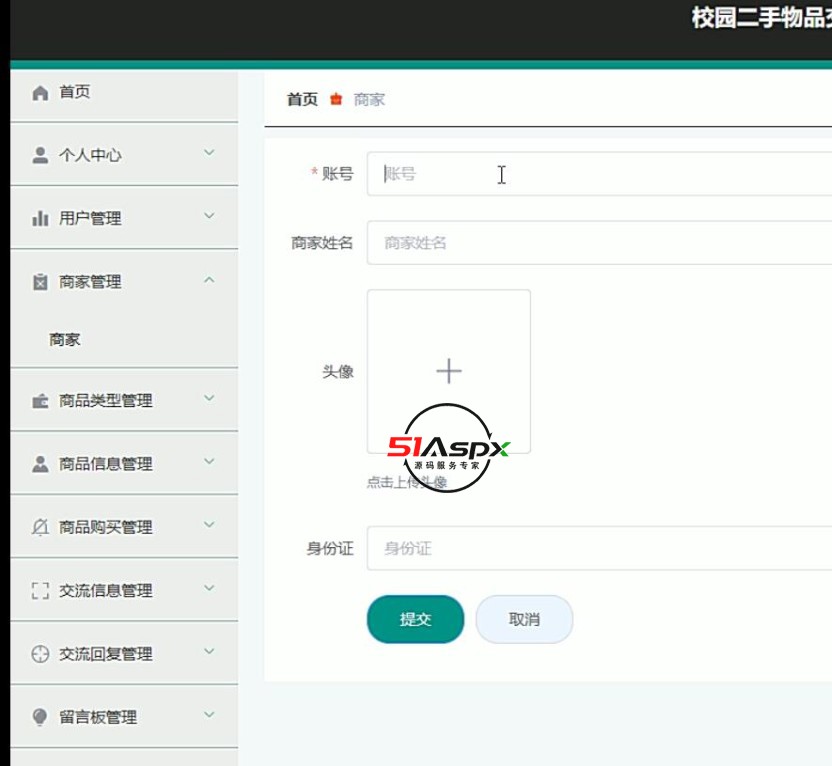Click the clipboard icon beside 商家管理
This screenshot has height=766, width=832.
pyautogui.click(x=40, y=282)
